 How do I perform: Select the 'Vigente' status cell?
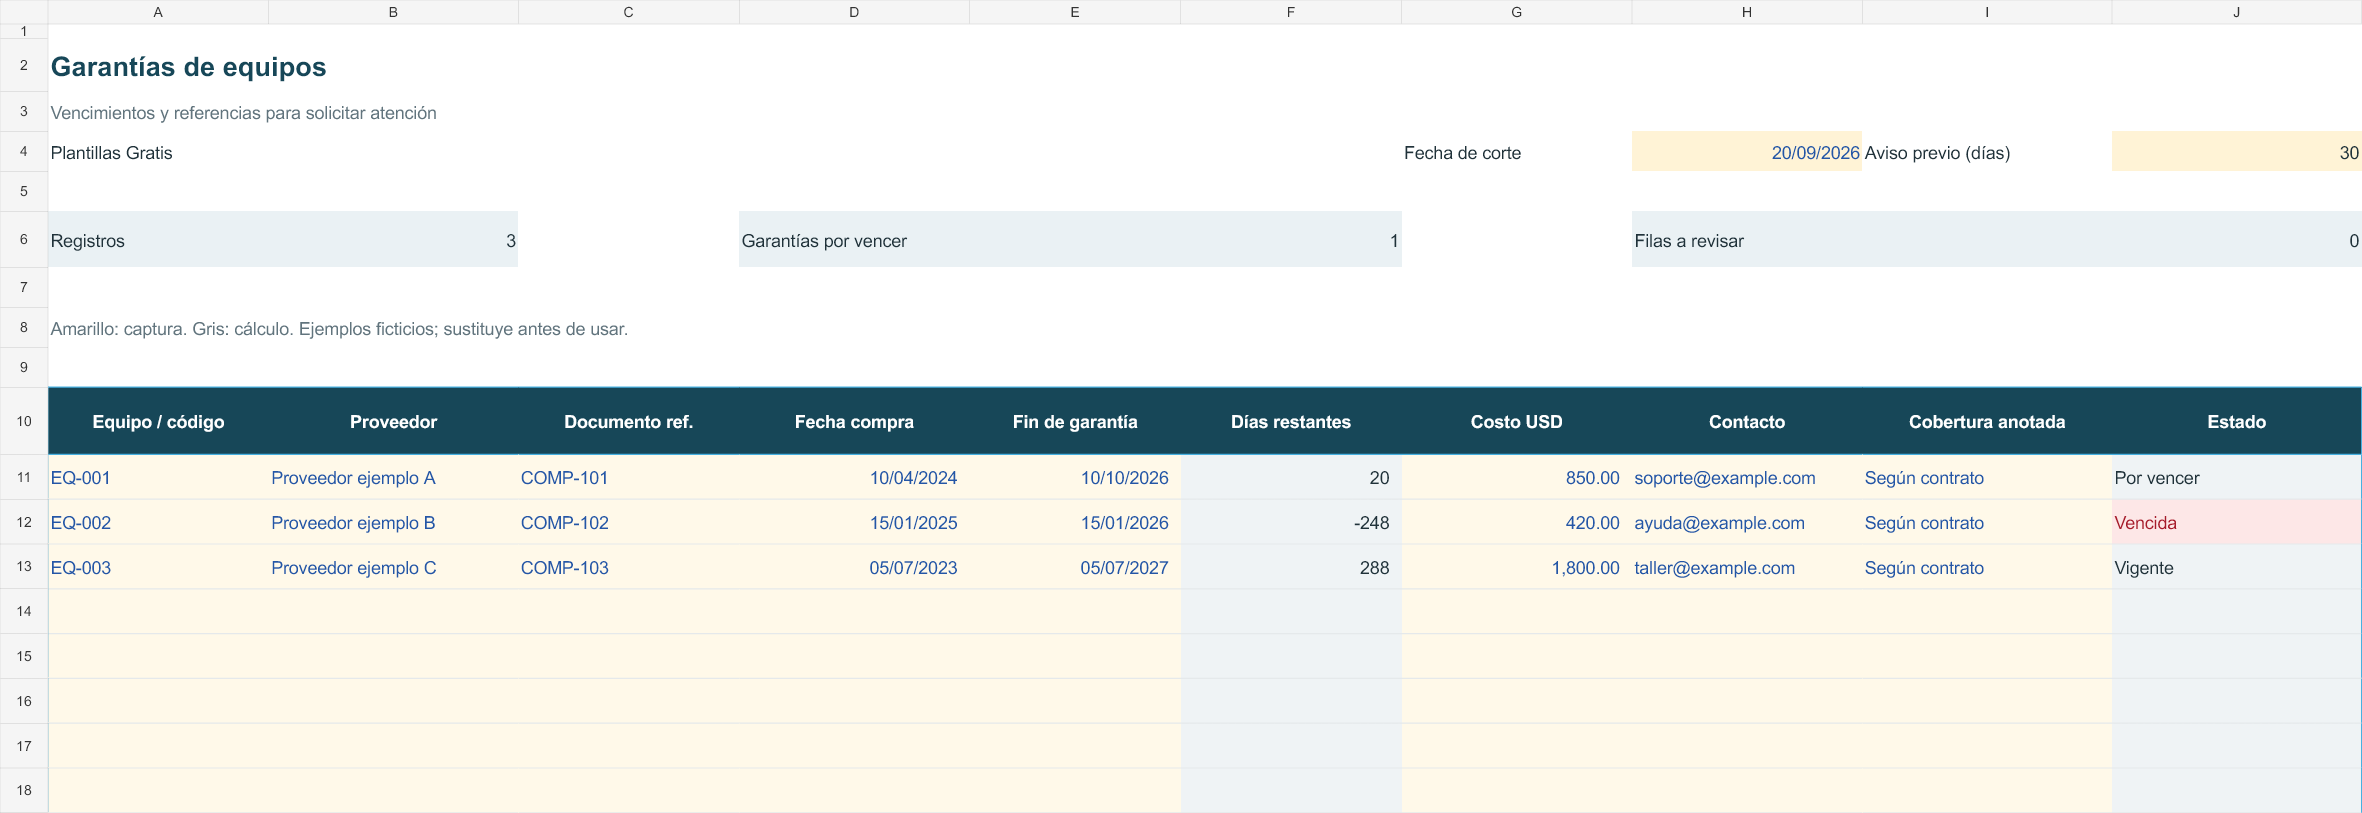(x=2236, y=568)
